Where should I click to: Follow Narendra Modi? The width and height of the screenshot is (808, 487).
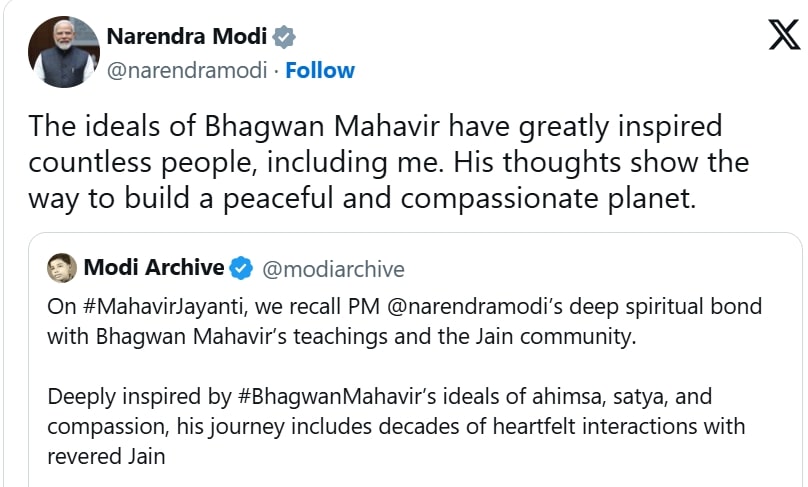coord(320,70)
